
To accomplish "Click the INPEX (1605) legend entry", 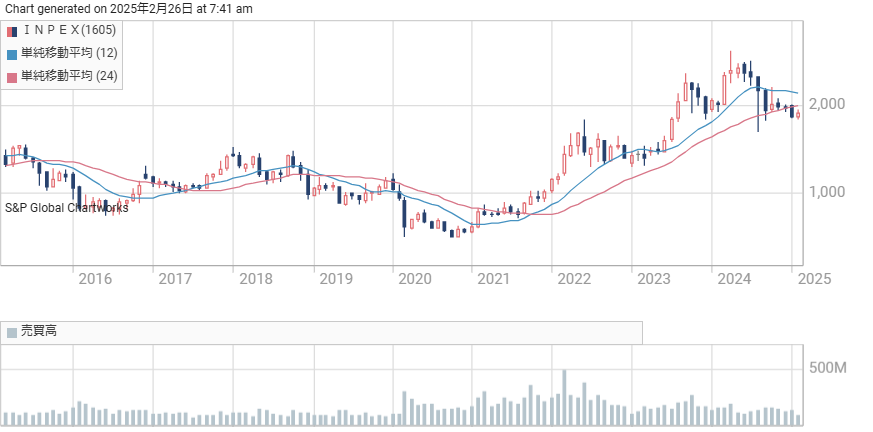I will pos(62,30).
